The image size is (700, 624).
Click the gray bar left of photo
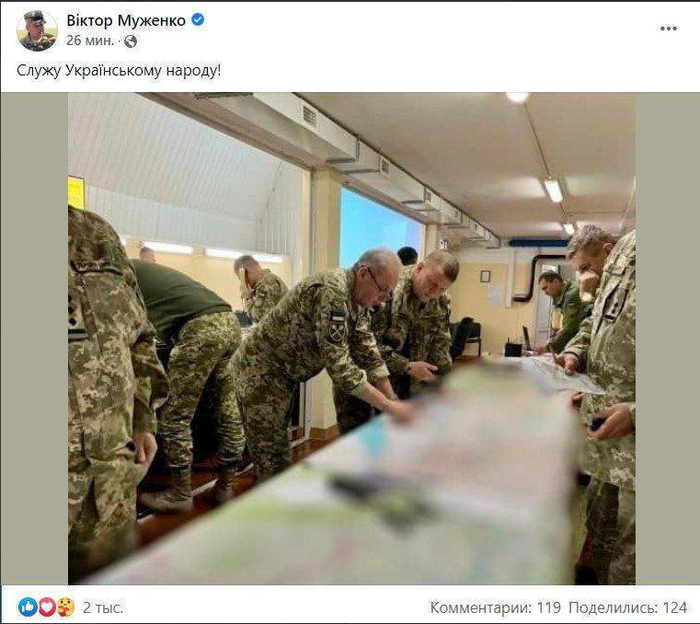(34, 338)
